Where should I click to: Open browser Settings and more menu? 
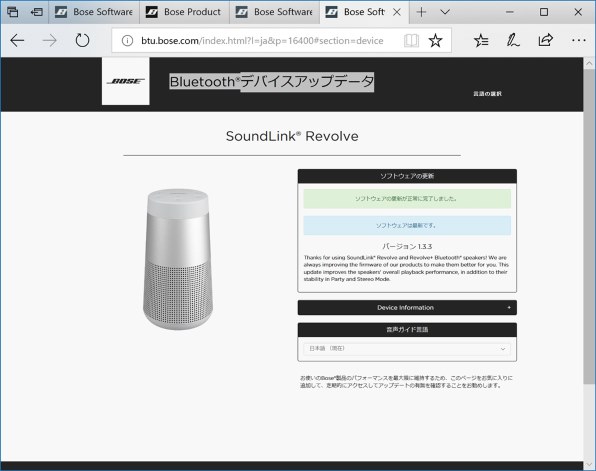coord(579,40)
